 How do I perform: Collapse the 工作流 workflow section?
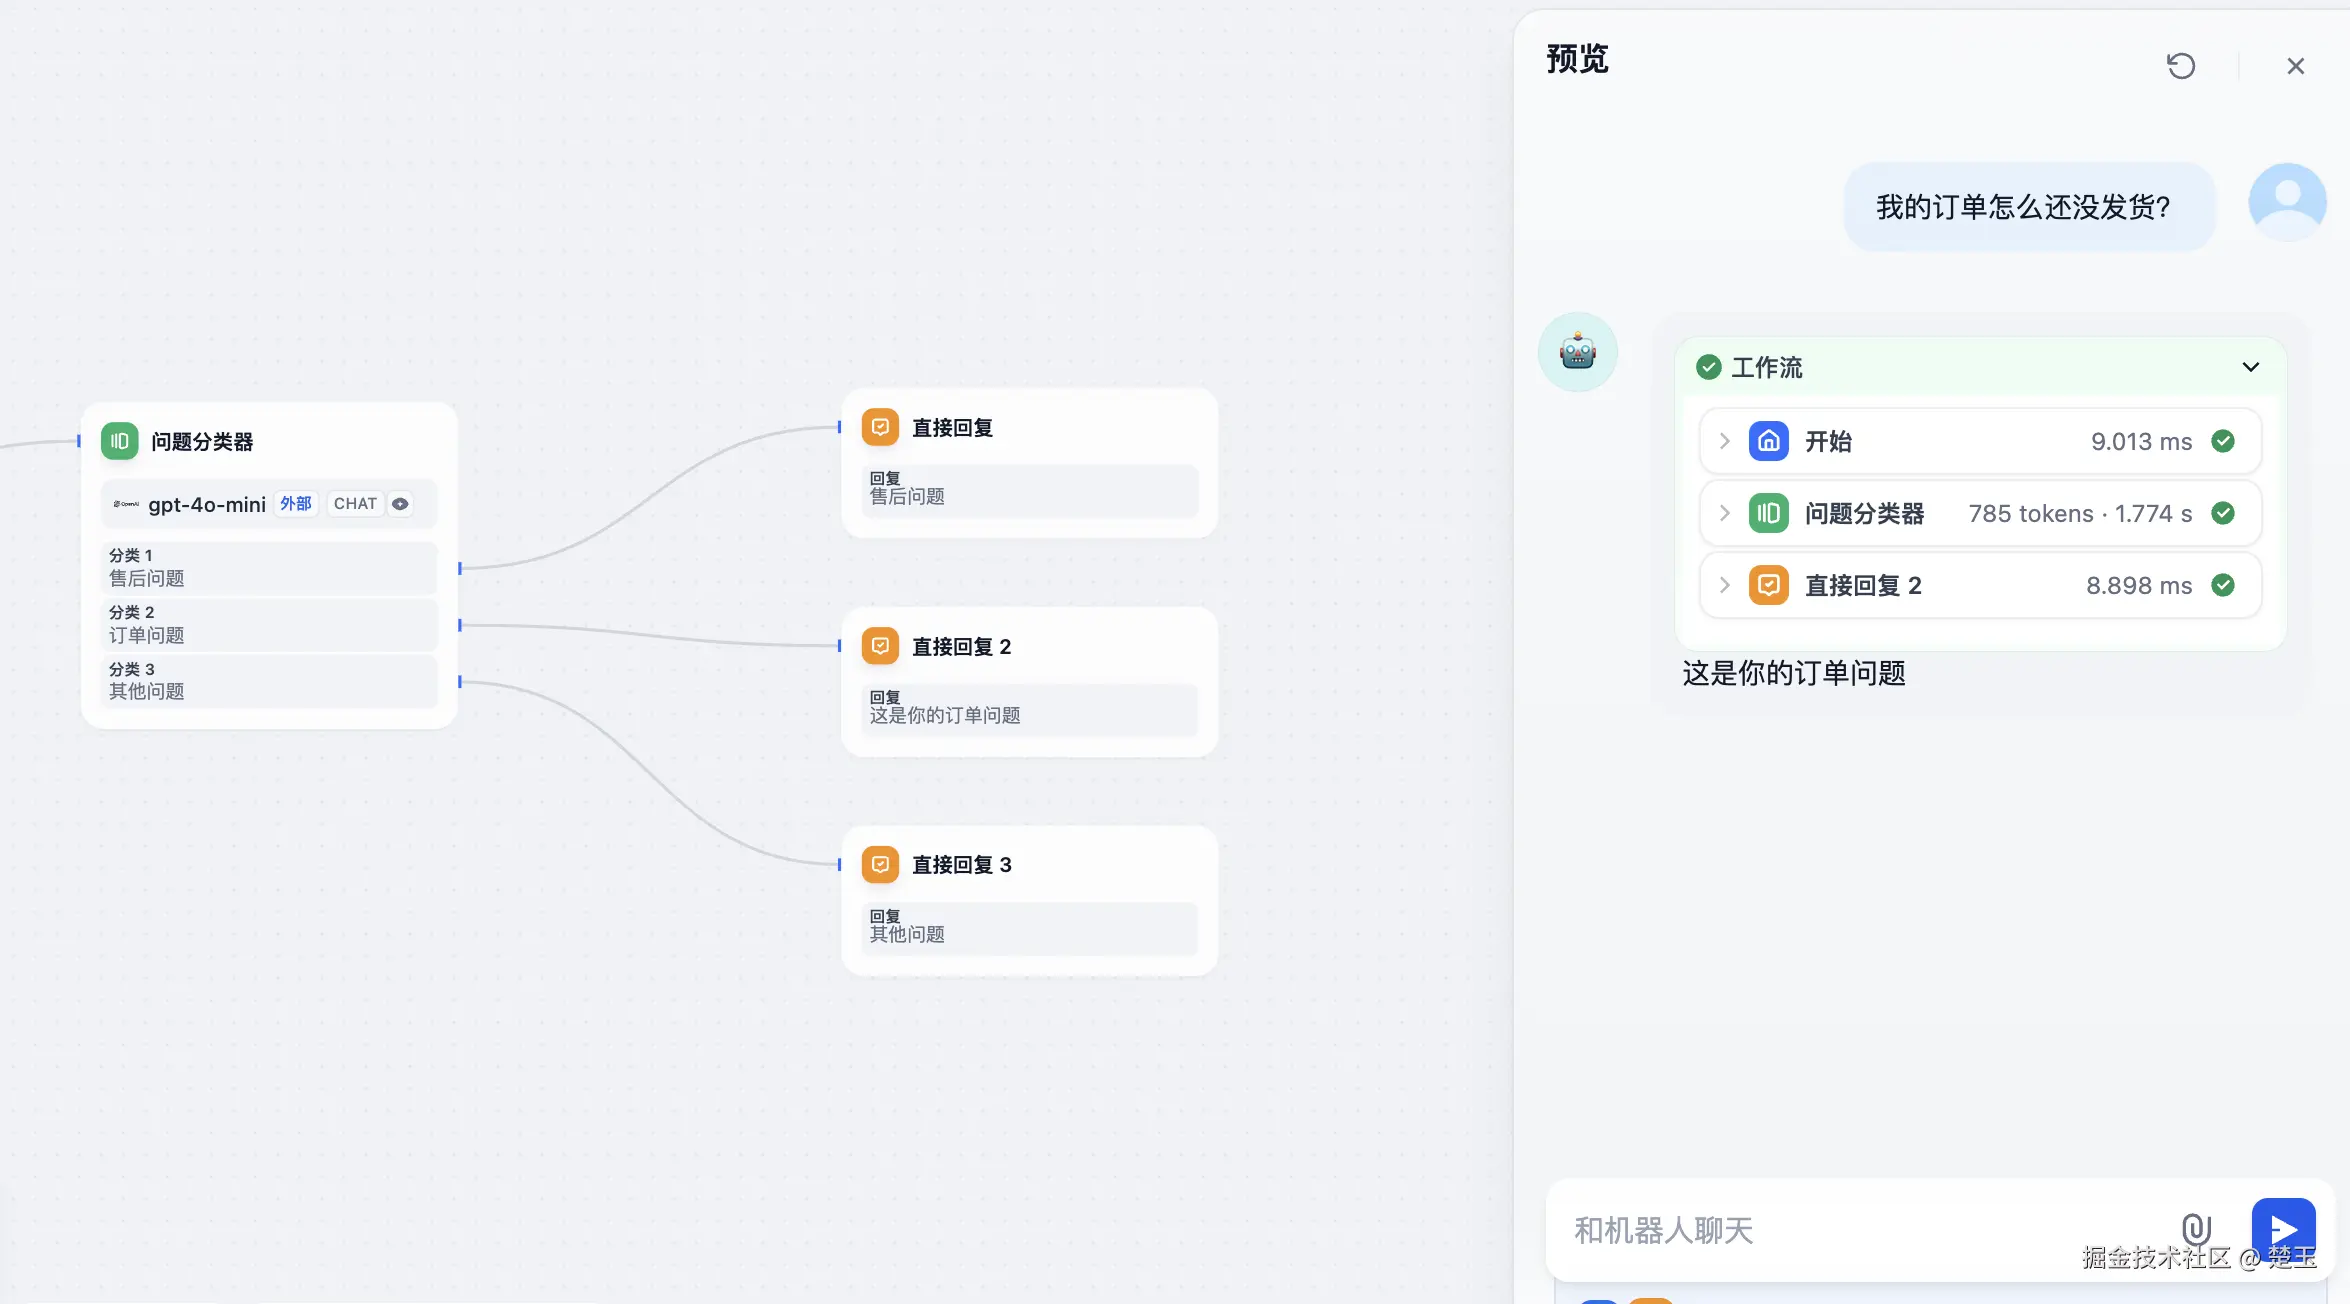click(2250, 367)
